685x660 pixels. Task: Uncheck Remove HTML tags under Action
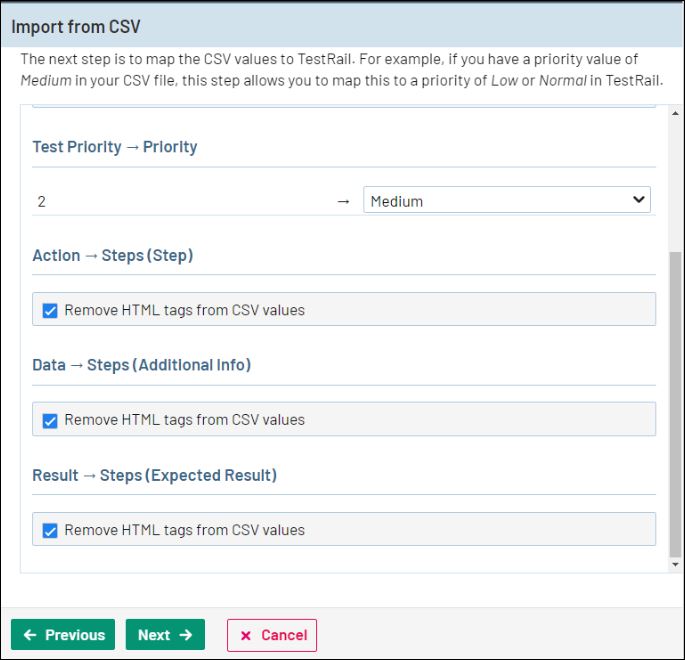pos(50,310)
